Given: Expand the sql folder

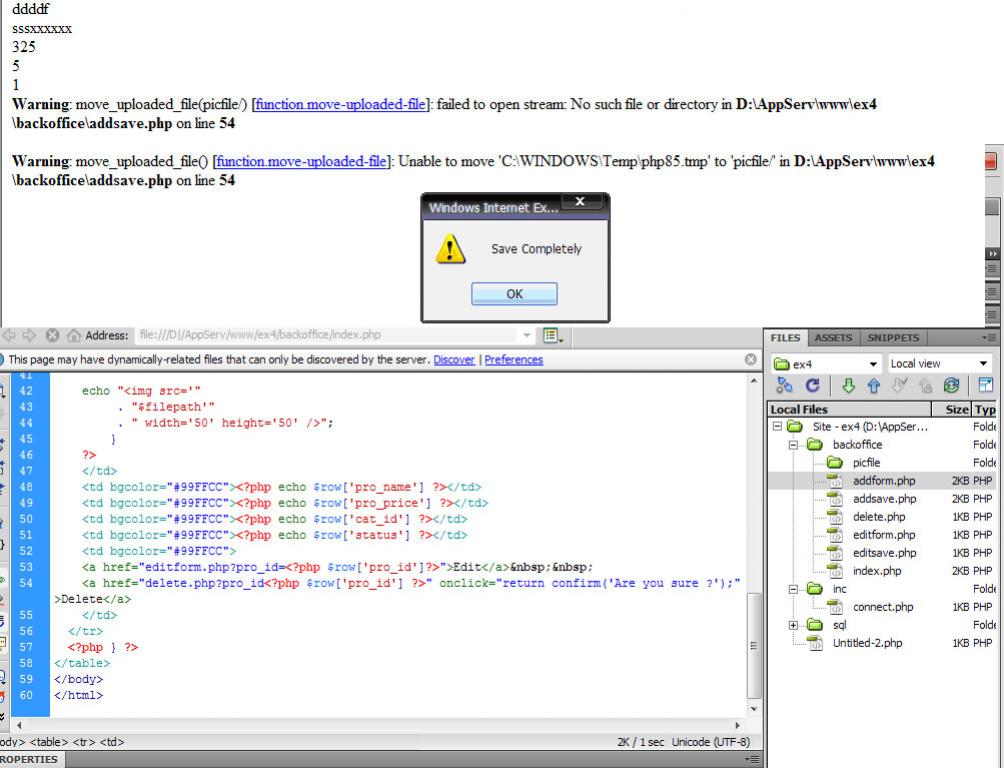Looking at the screenshot, I should 793,625.
